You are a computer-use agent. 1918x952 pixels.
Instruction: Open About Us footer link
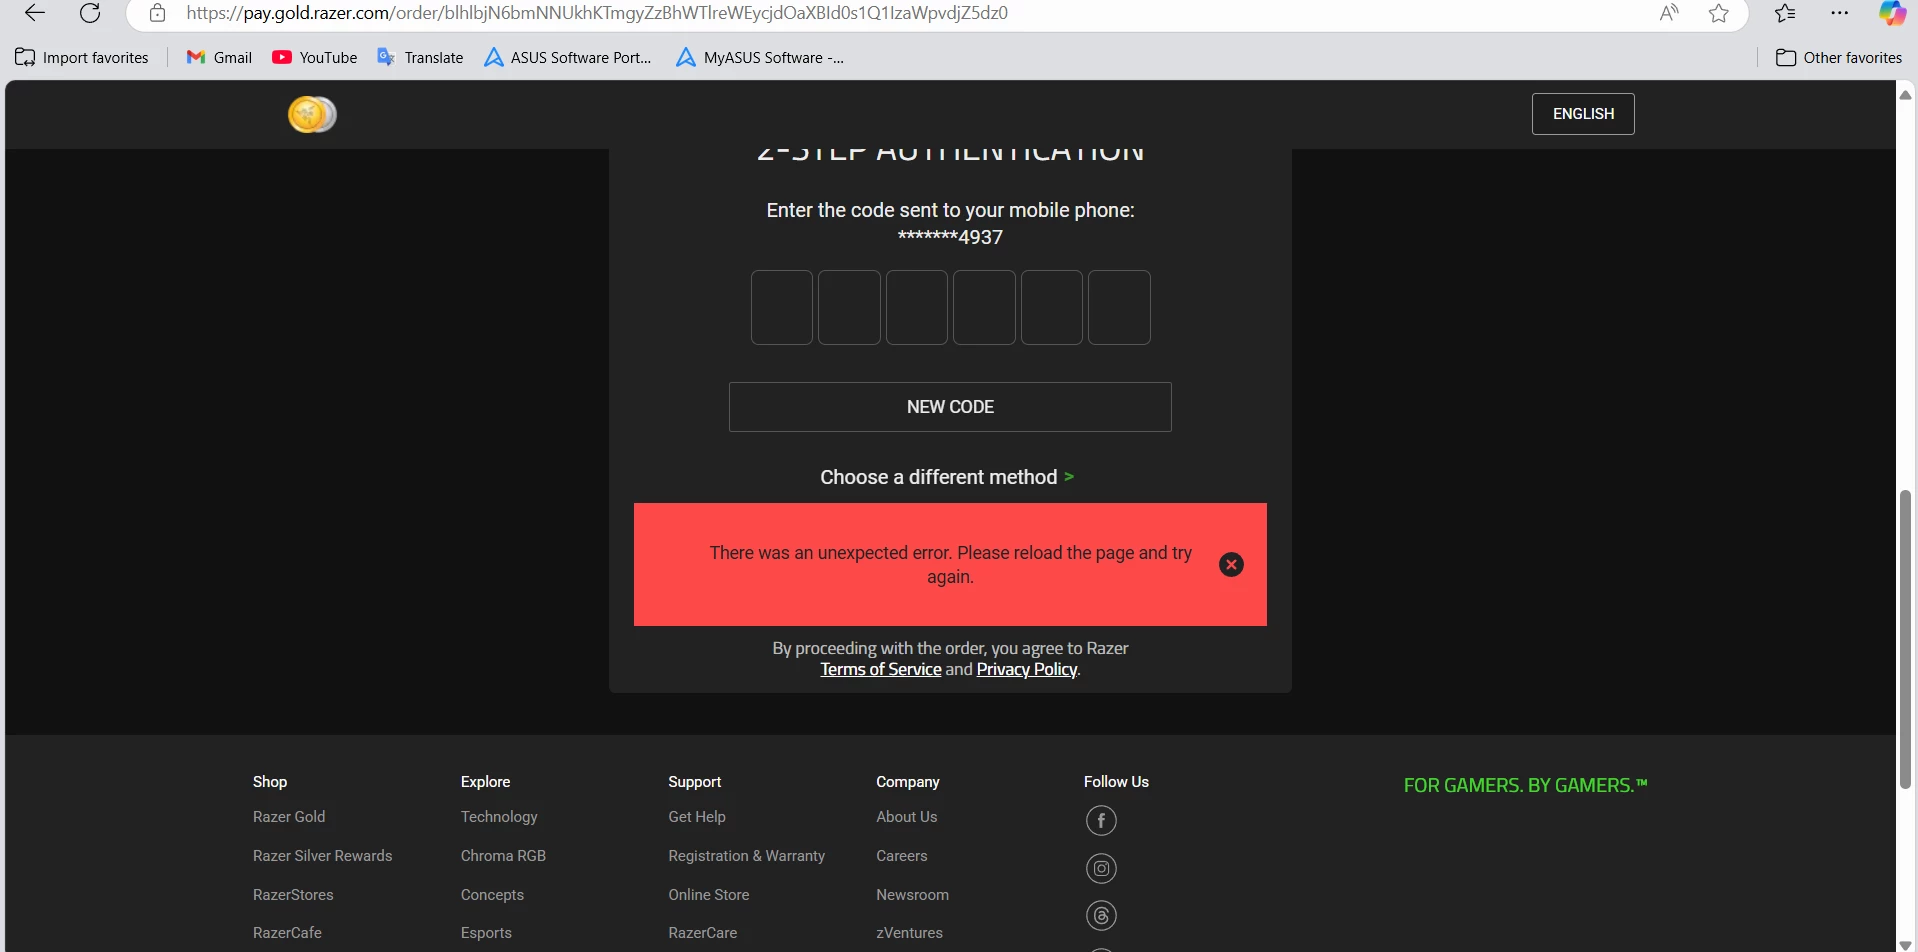click(907, 817)
